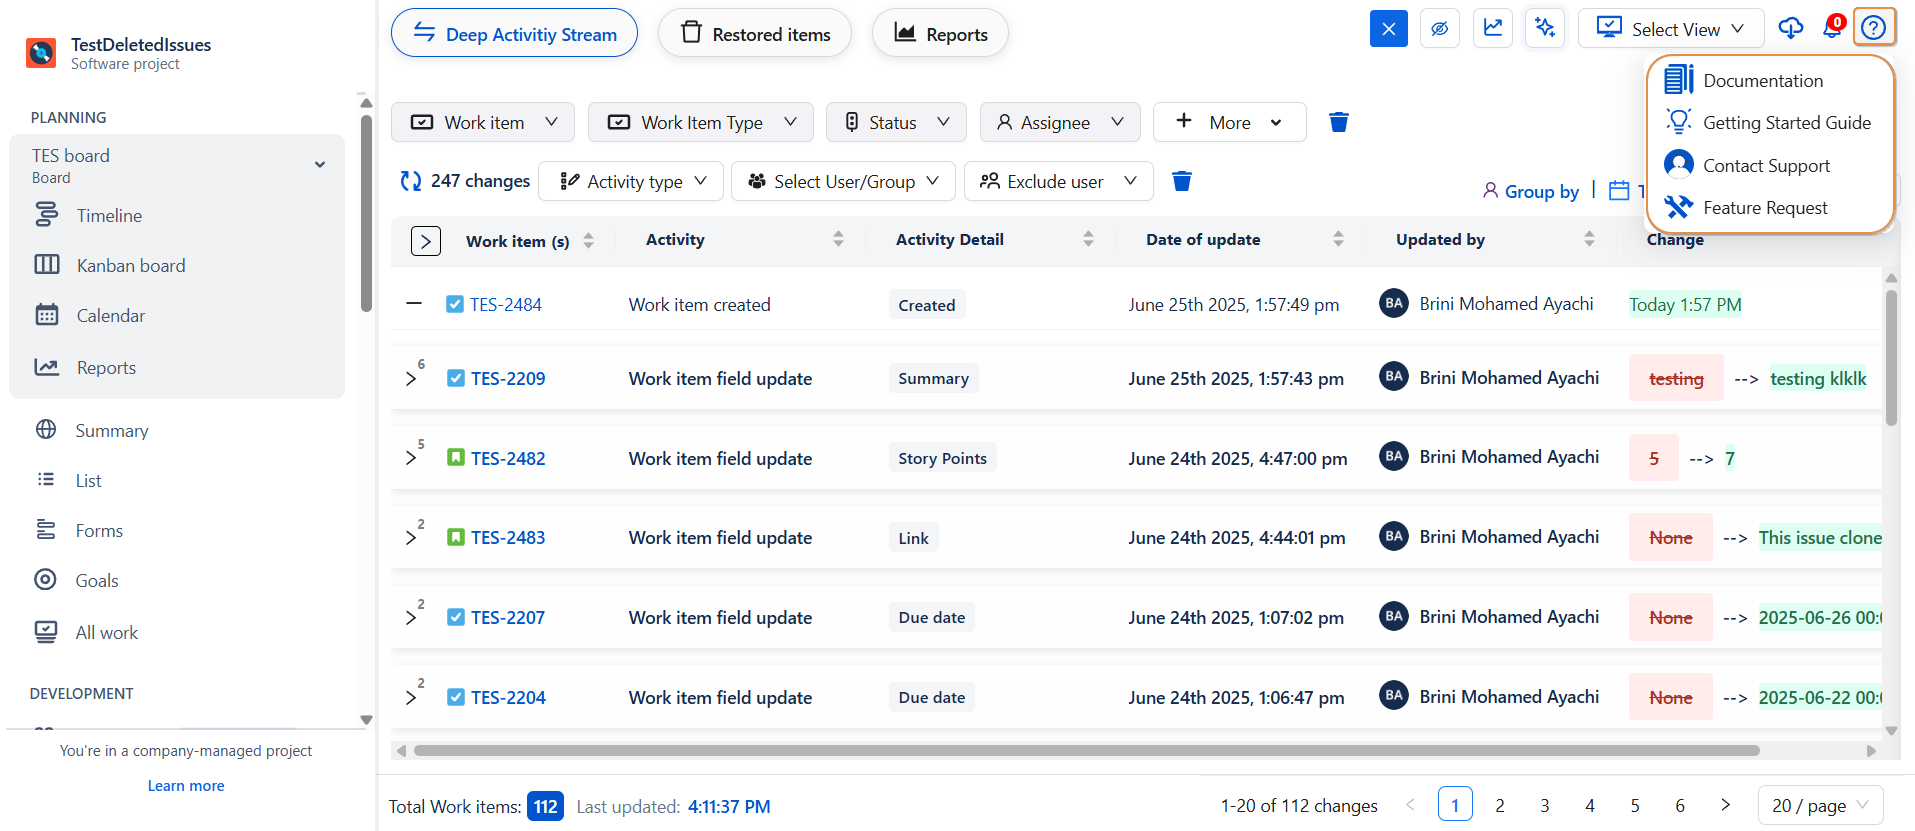Image resolution: width=1915 pixels, height=831 pixels.
Task: Click the cloud download export icon
Action: click(x=1790, y=28)
